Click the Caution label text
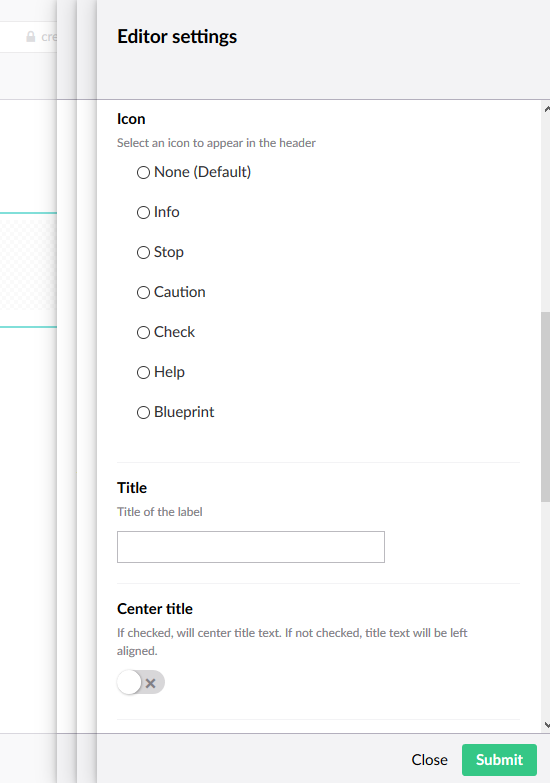This screenshot has width=550, height=783. (179, 292)
